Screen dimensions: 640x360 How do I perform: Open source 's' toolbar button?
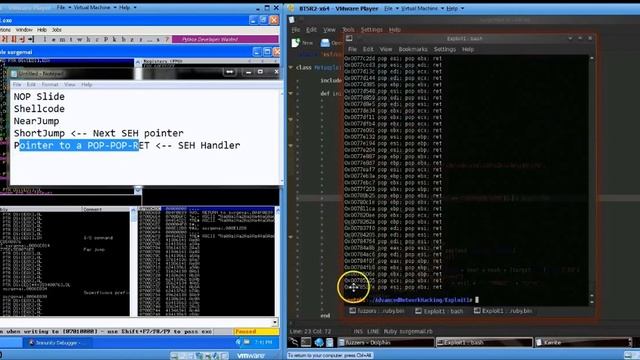158,39
